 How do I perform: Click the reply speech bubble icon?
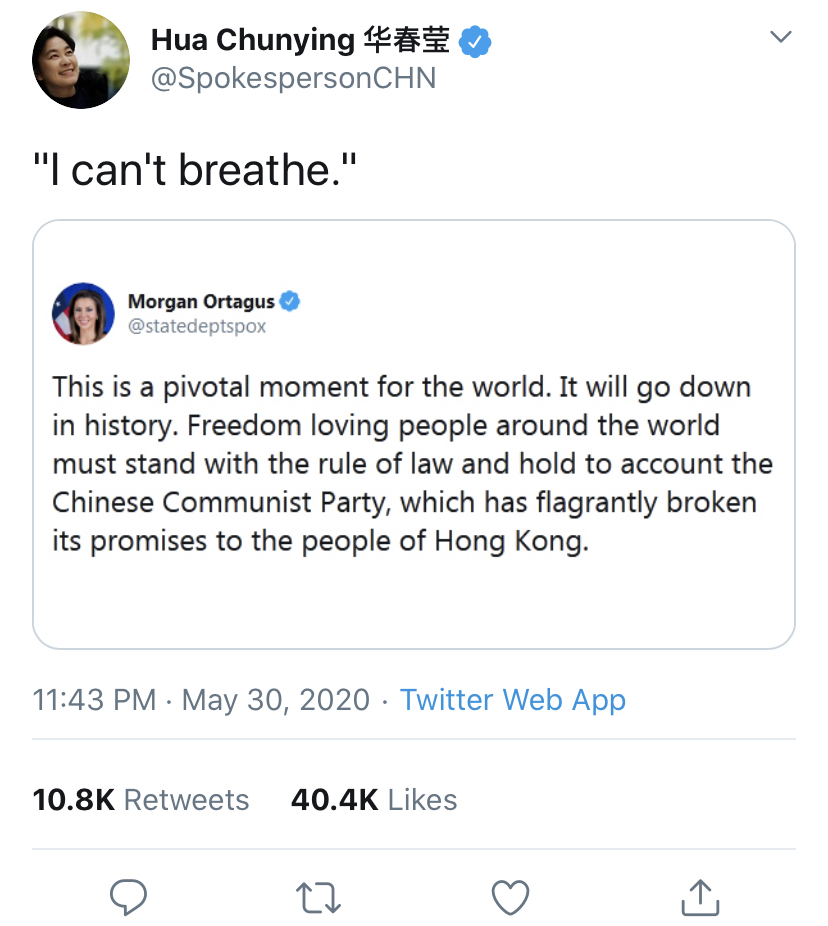coord(128,897)
